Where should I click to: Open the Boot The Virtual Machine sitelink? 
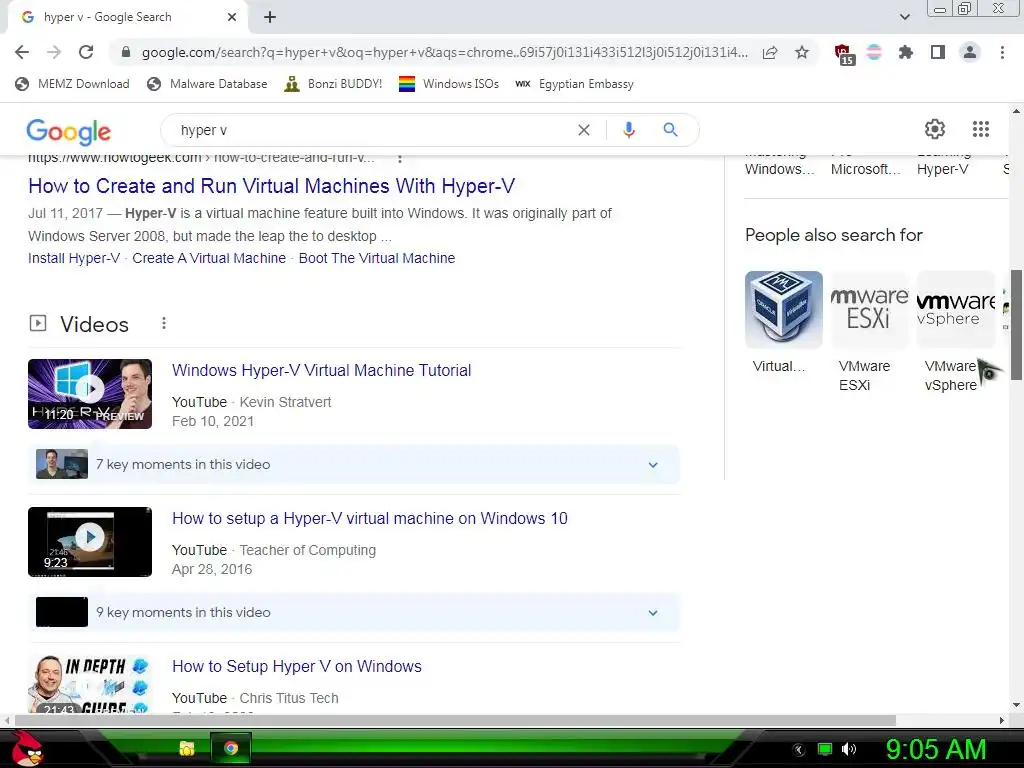pos(377,258)
